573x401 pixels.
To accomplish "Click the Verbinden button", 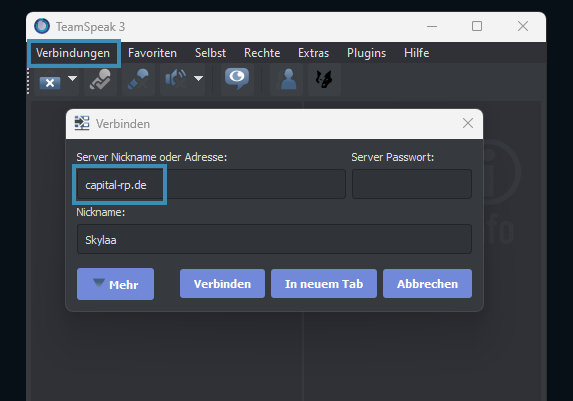I will coord(222,284).
